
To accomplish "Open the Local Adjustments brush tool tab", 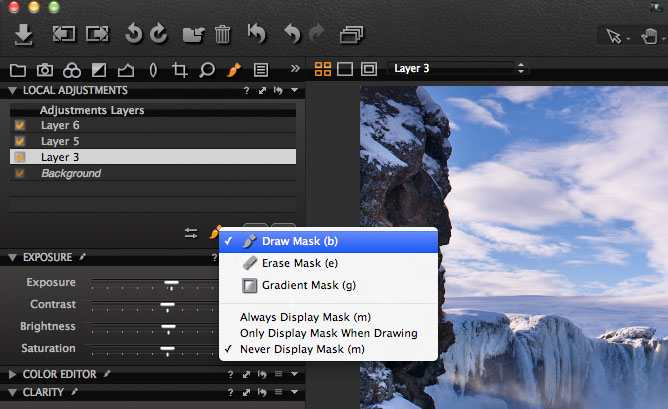I will [x=233, y=70].
